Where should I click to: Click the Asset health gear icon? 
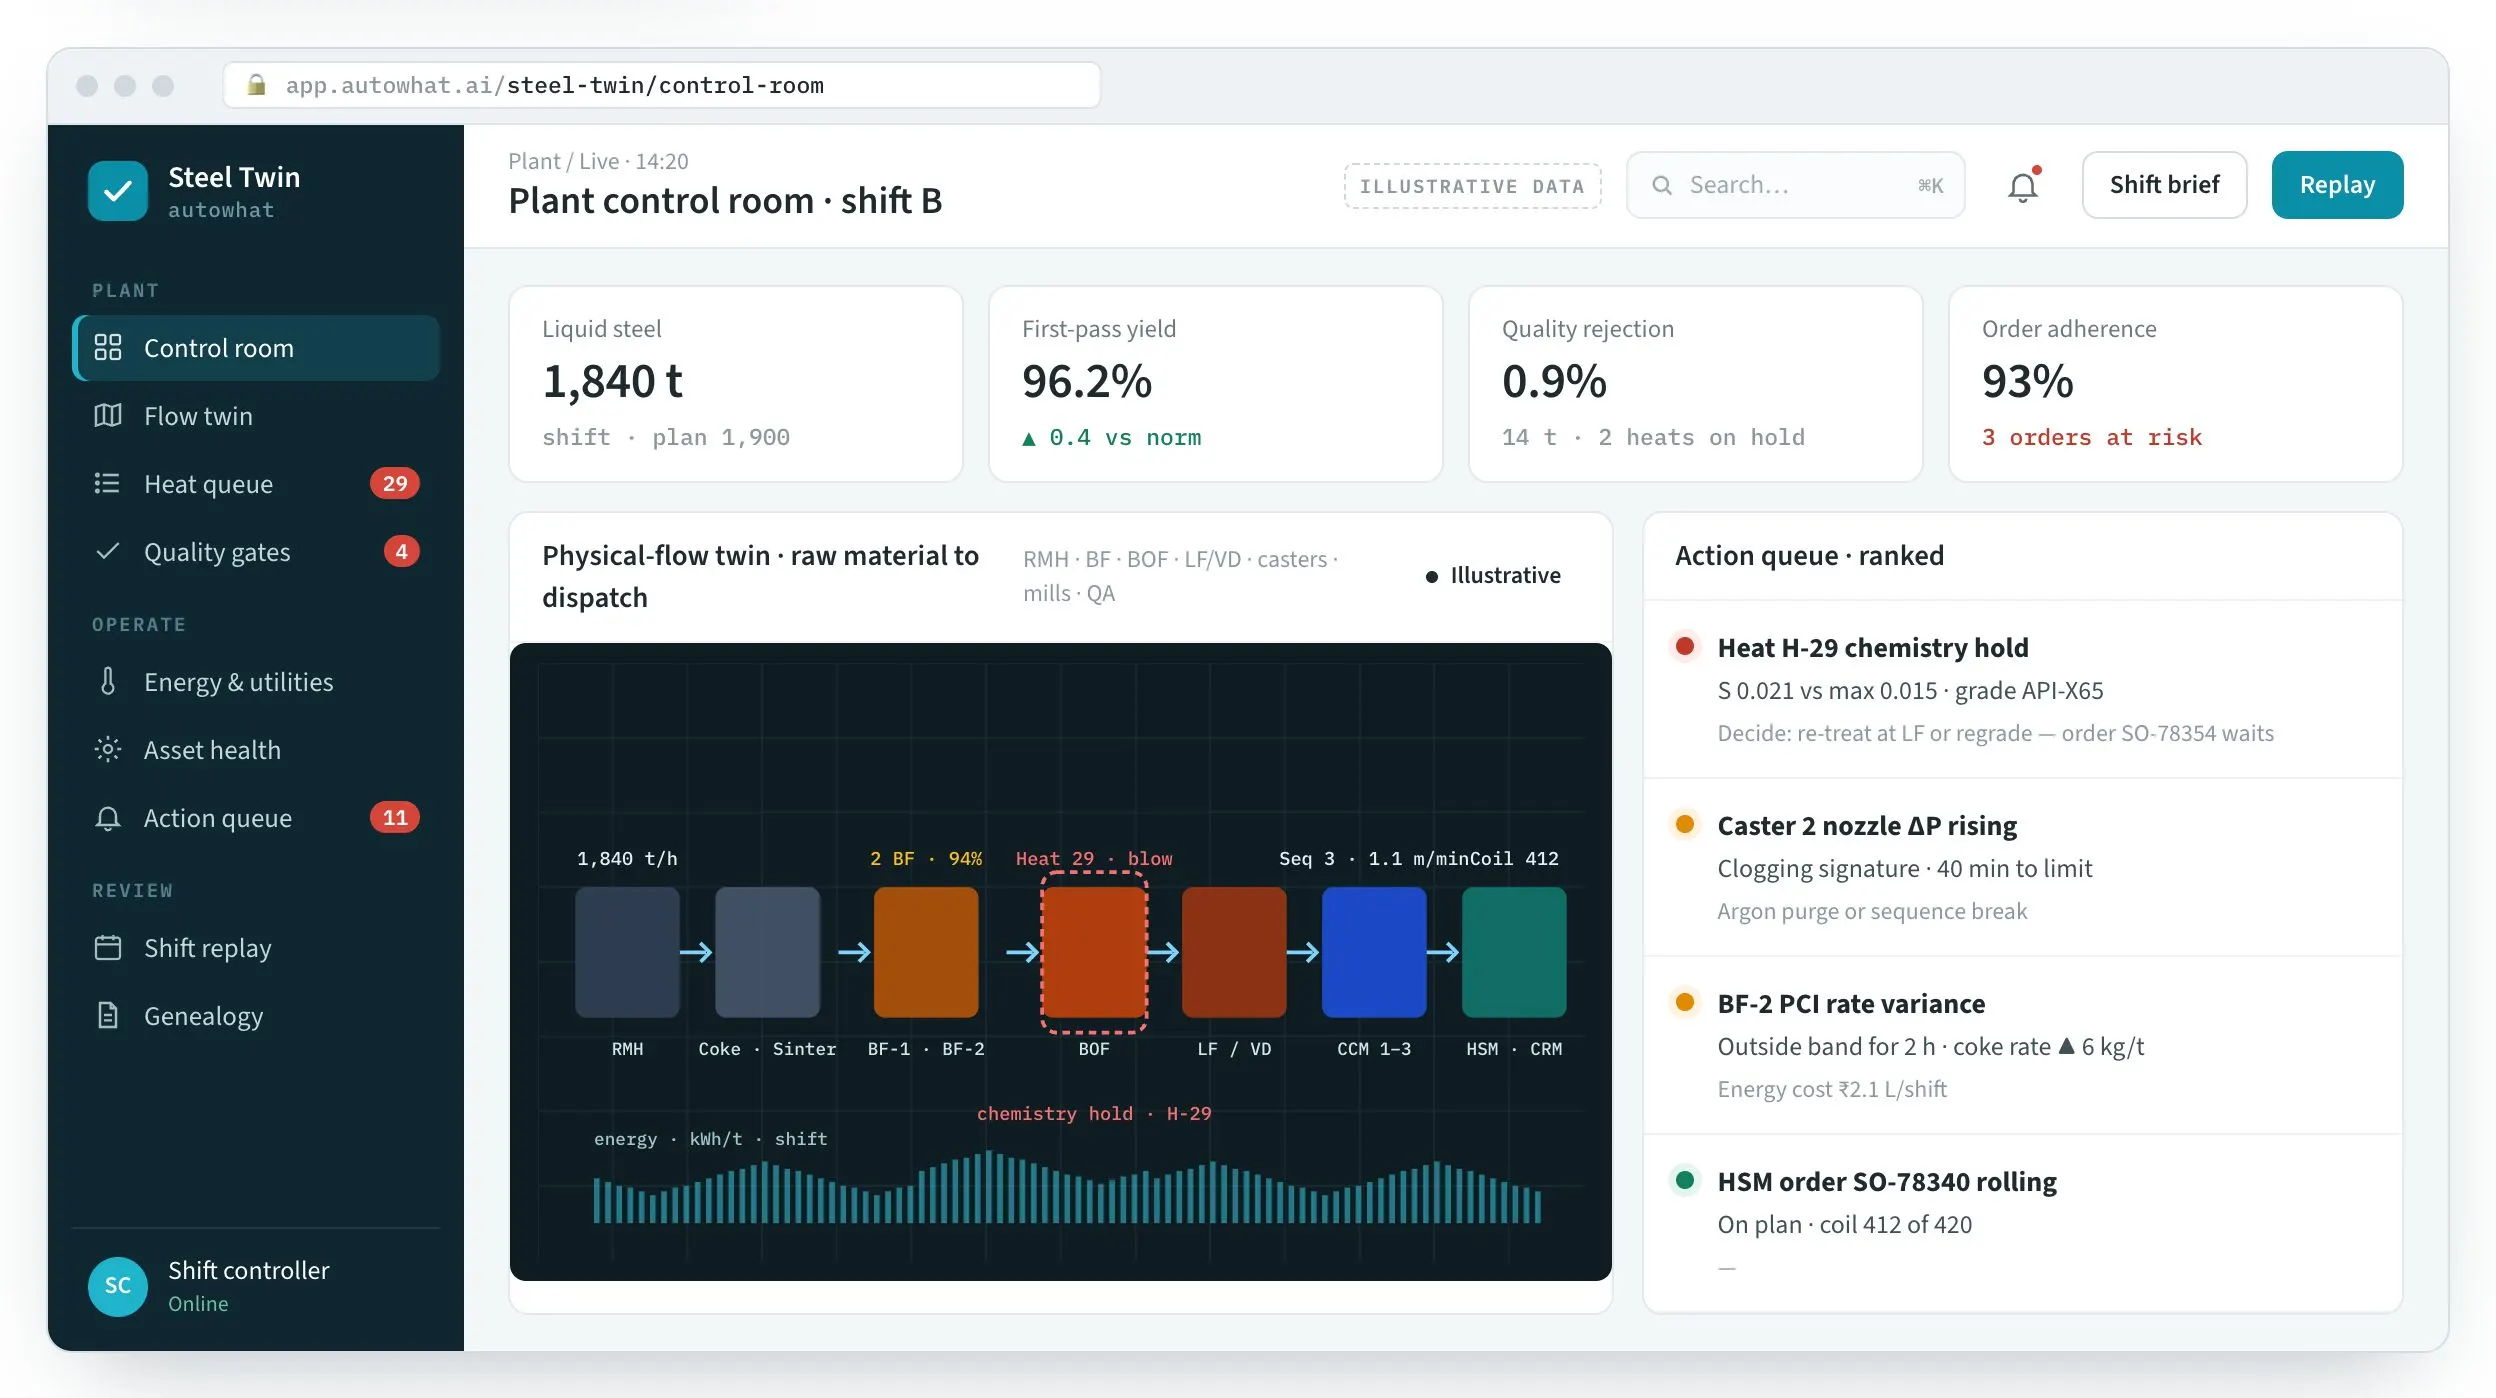[x=108, y=749]
